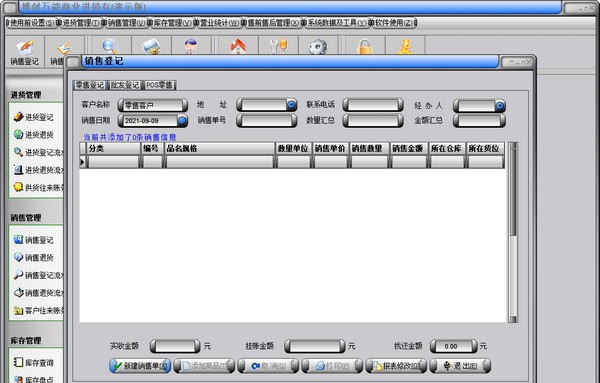Open 进货退货 in the sidebar
600x383 pixels.
[x=34, y=135]
